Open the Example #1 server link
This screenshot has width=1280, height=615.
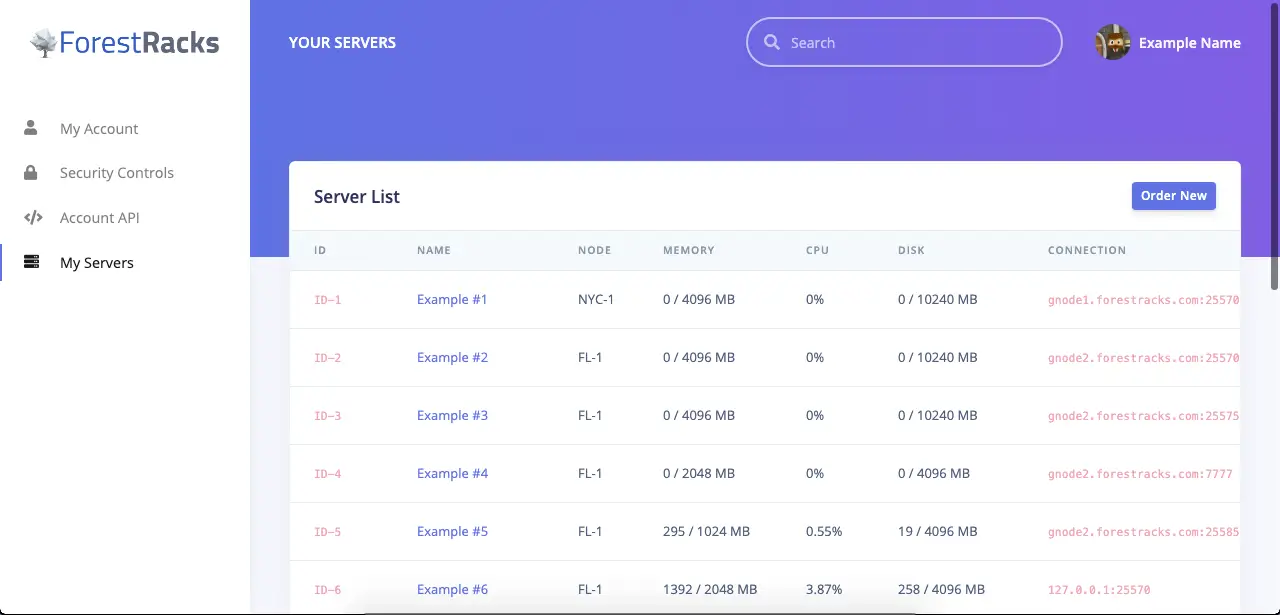[452, 300]
